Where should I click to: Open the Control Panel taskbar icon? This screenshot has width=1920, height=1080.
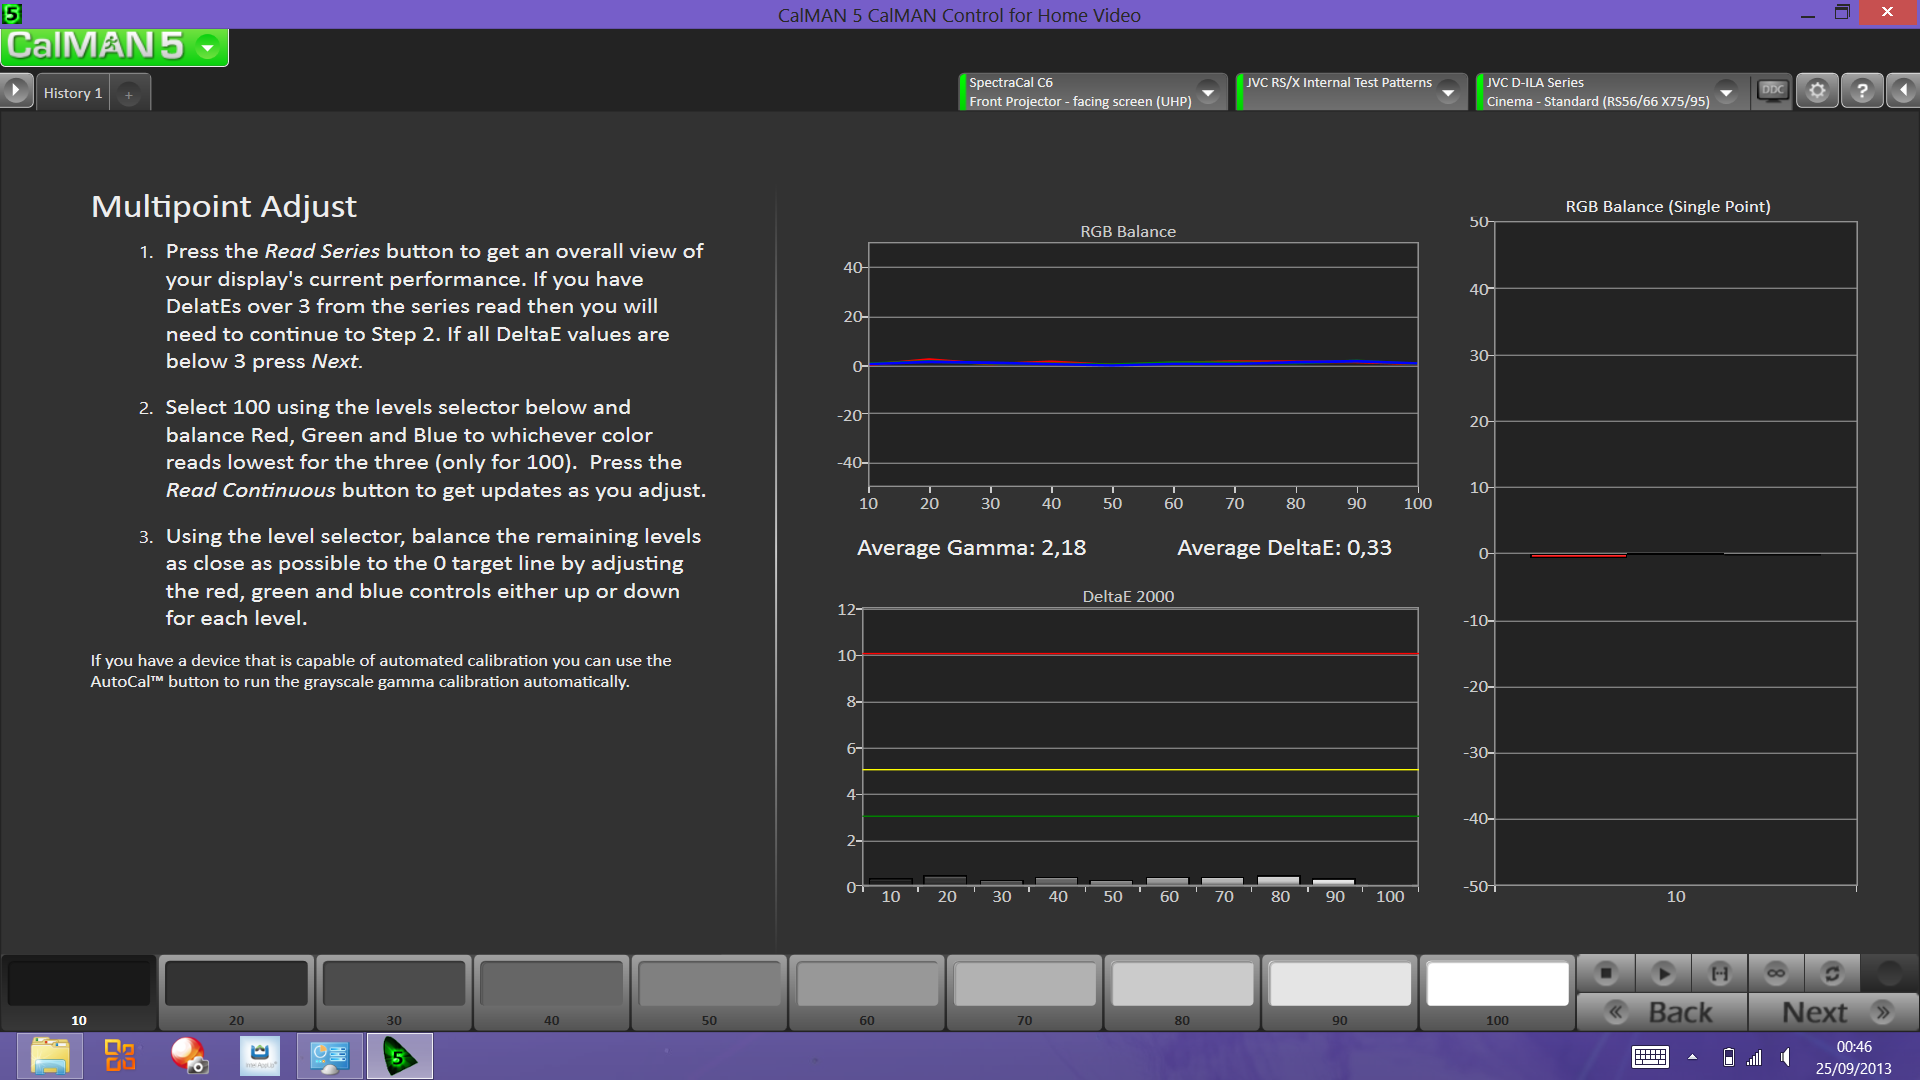[x=330, y=1056]
